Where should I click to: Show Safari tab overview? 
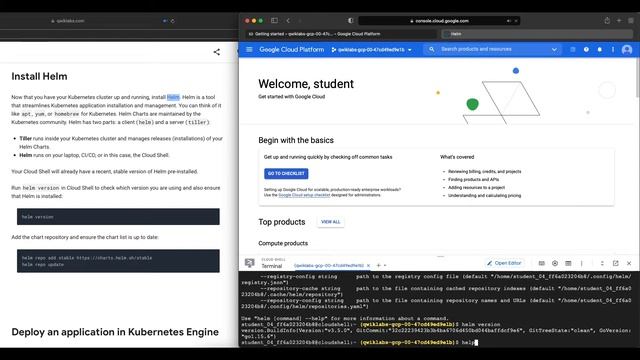pyautogui.click(x=631, y=20)
